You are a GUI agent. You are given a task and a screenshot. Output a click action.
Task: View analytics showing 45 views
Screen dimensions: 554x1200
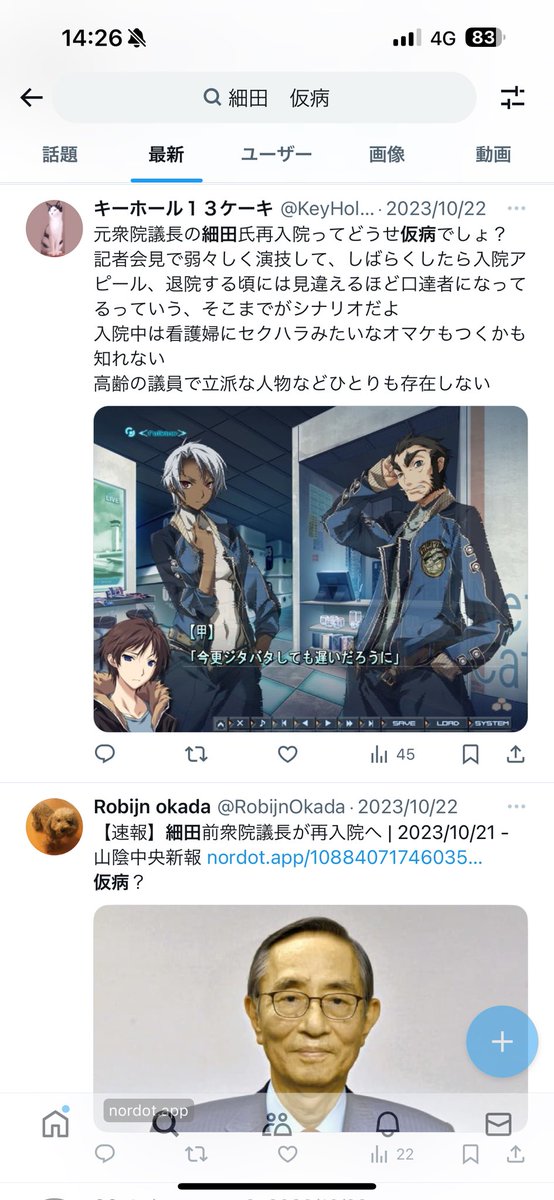click(x=392, y=754)
